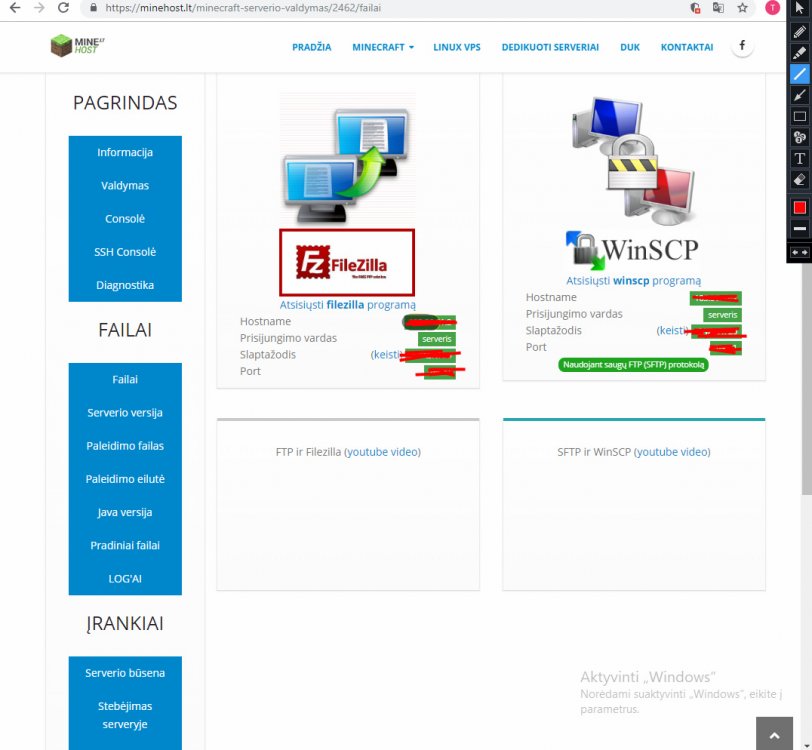Open Diagnostika in the sidebar

[125, 285]
